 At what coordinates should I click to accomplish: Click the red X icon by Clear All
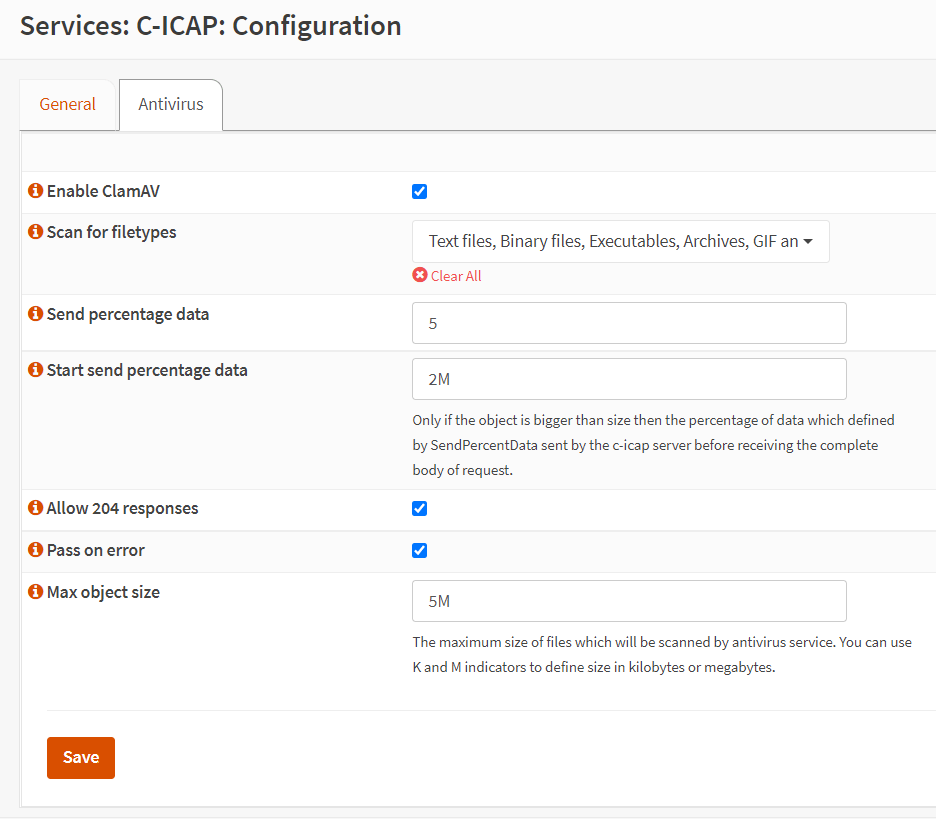click(420, 276)
